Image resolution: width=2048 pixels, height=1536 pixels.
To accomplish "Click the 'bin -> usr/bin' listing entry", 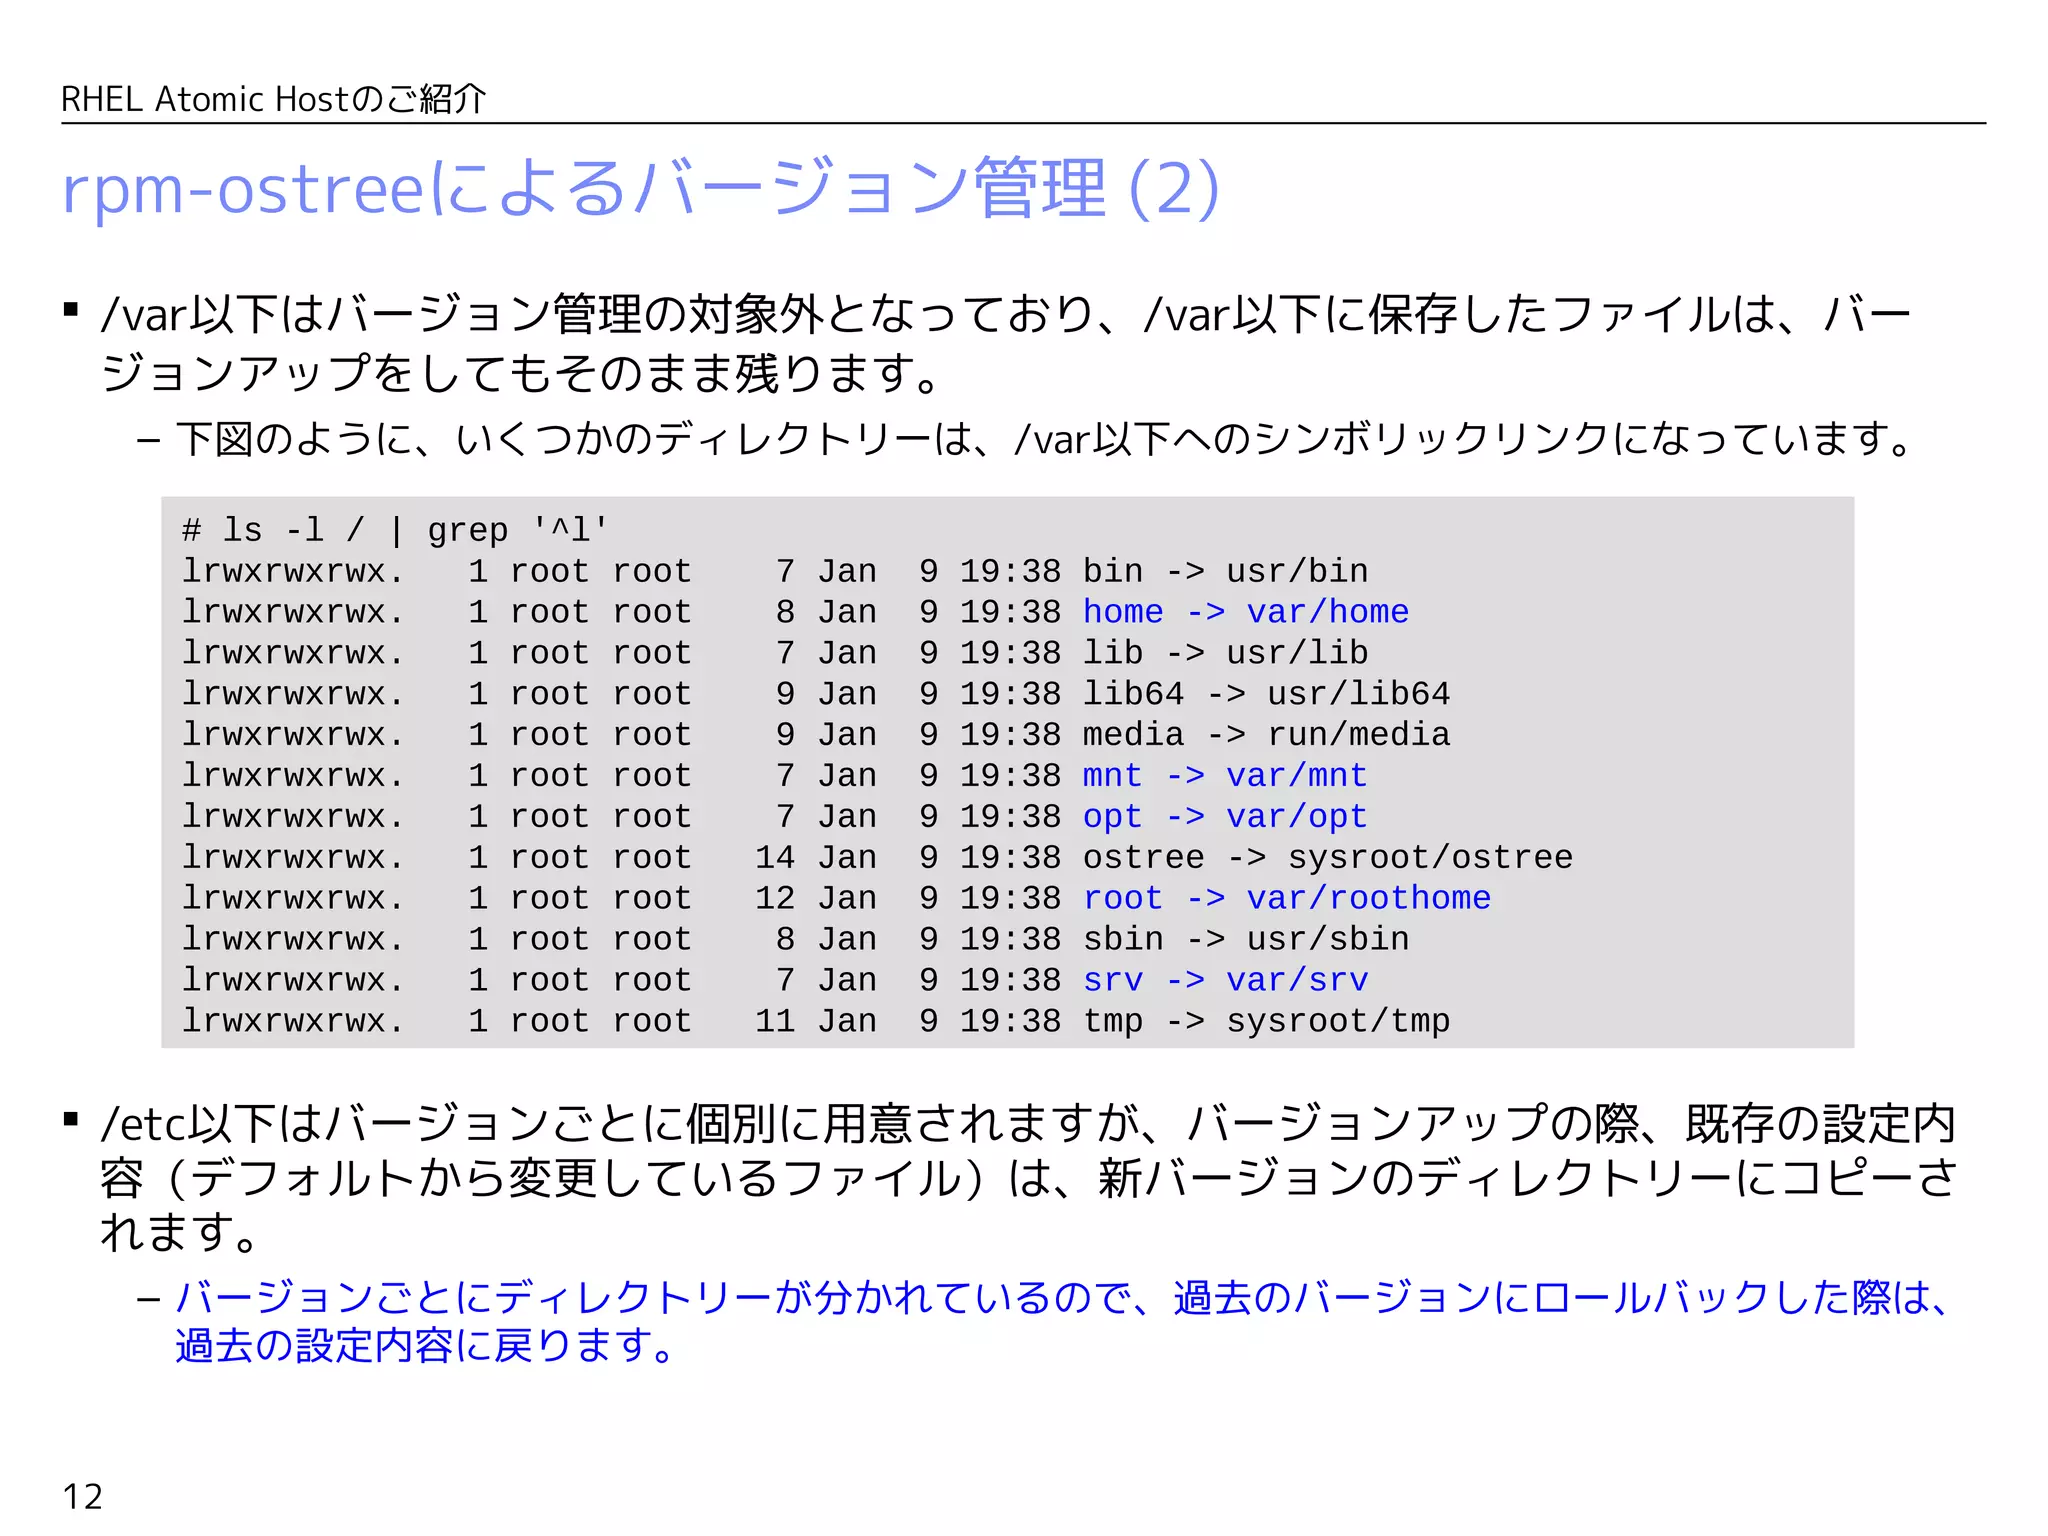I will tap(1225, 571).
